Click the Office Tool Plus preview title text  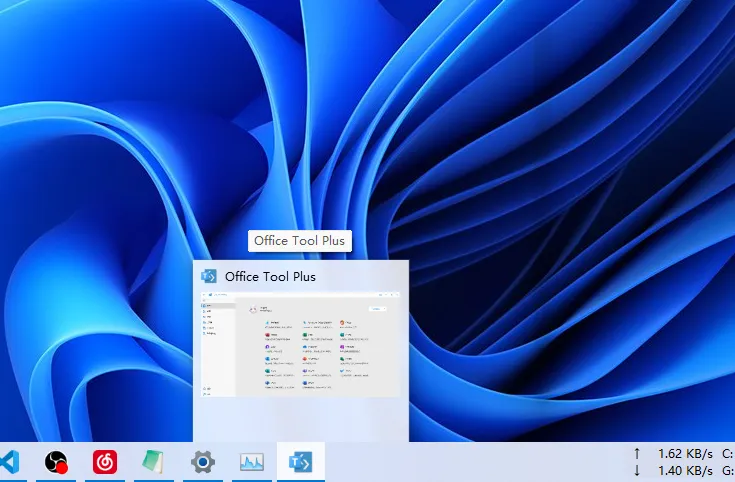click(270, 276)
